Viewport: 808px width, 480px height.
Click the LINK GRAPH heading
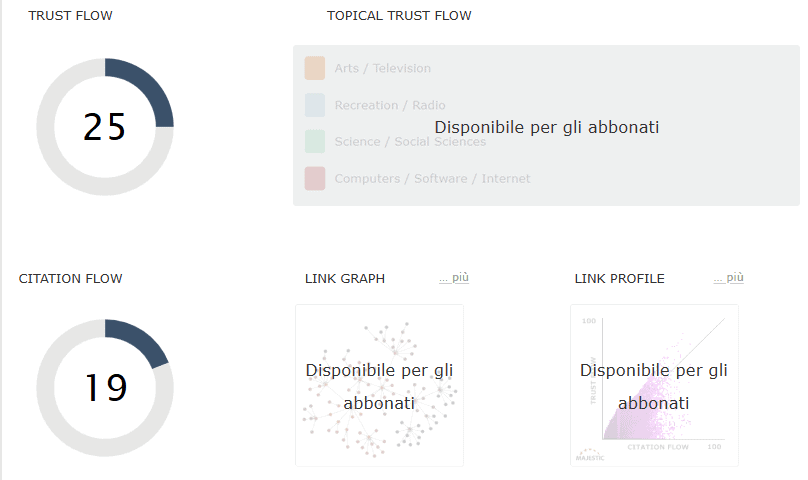click(x=345, y=279)
